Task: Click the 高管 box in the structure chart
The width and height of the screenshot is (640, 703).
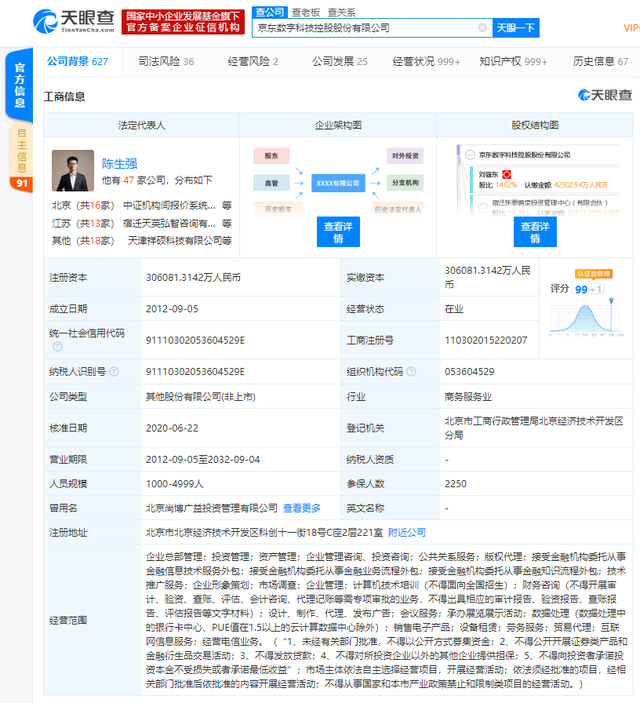Action: coord(271,183)
